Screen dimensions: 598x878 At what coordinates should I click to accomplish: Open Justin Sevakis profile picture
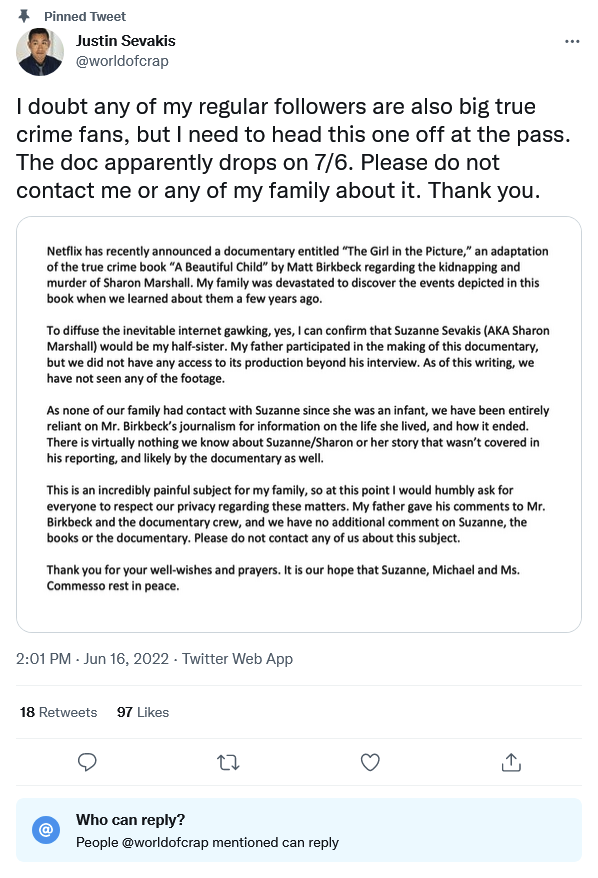click(x=40, y=52)
